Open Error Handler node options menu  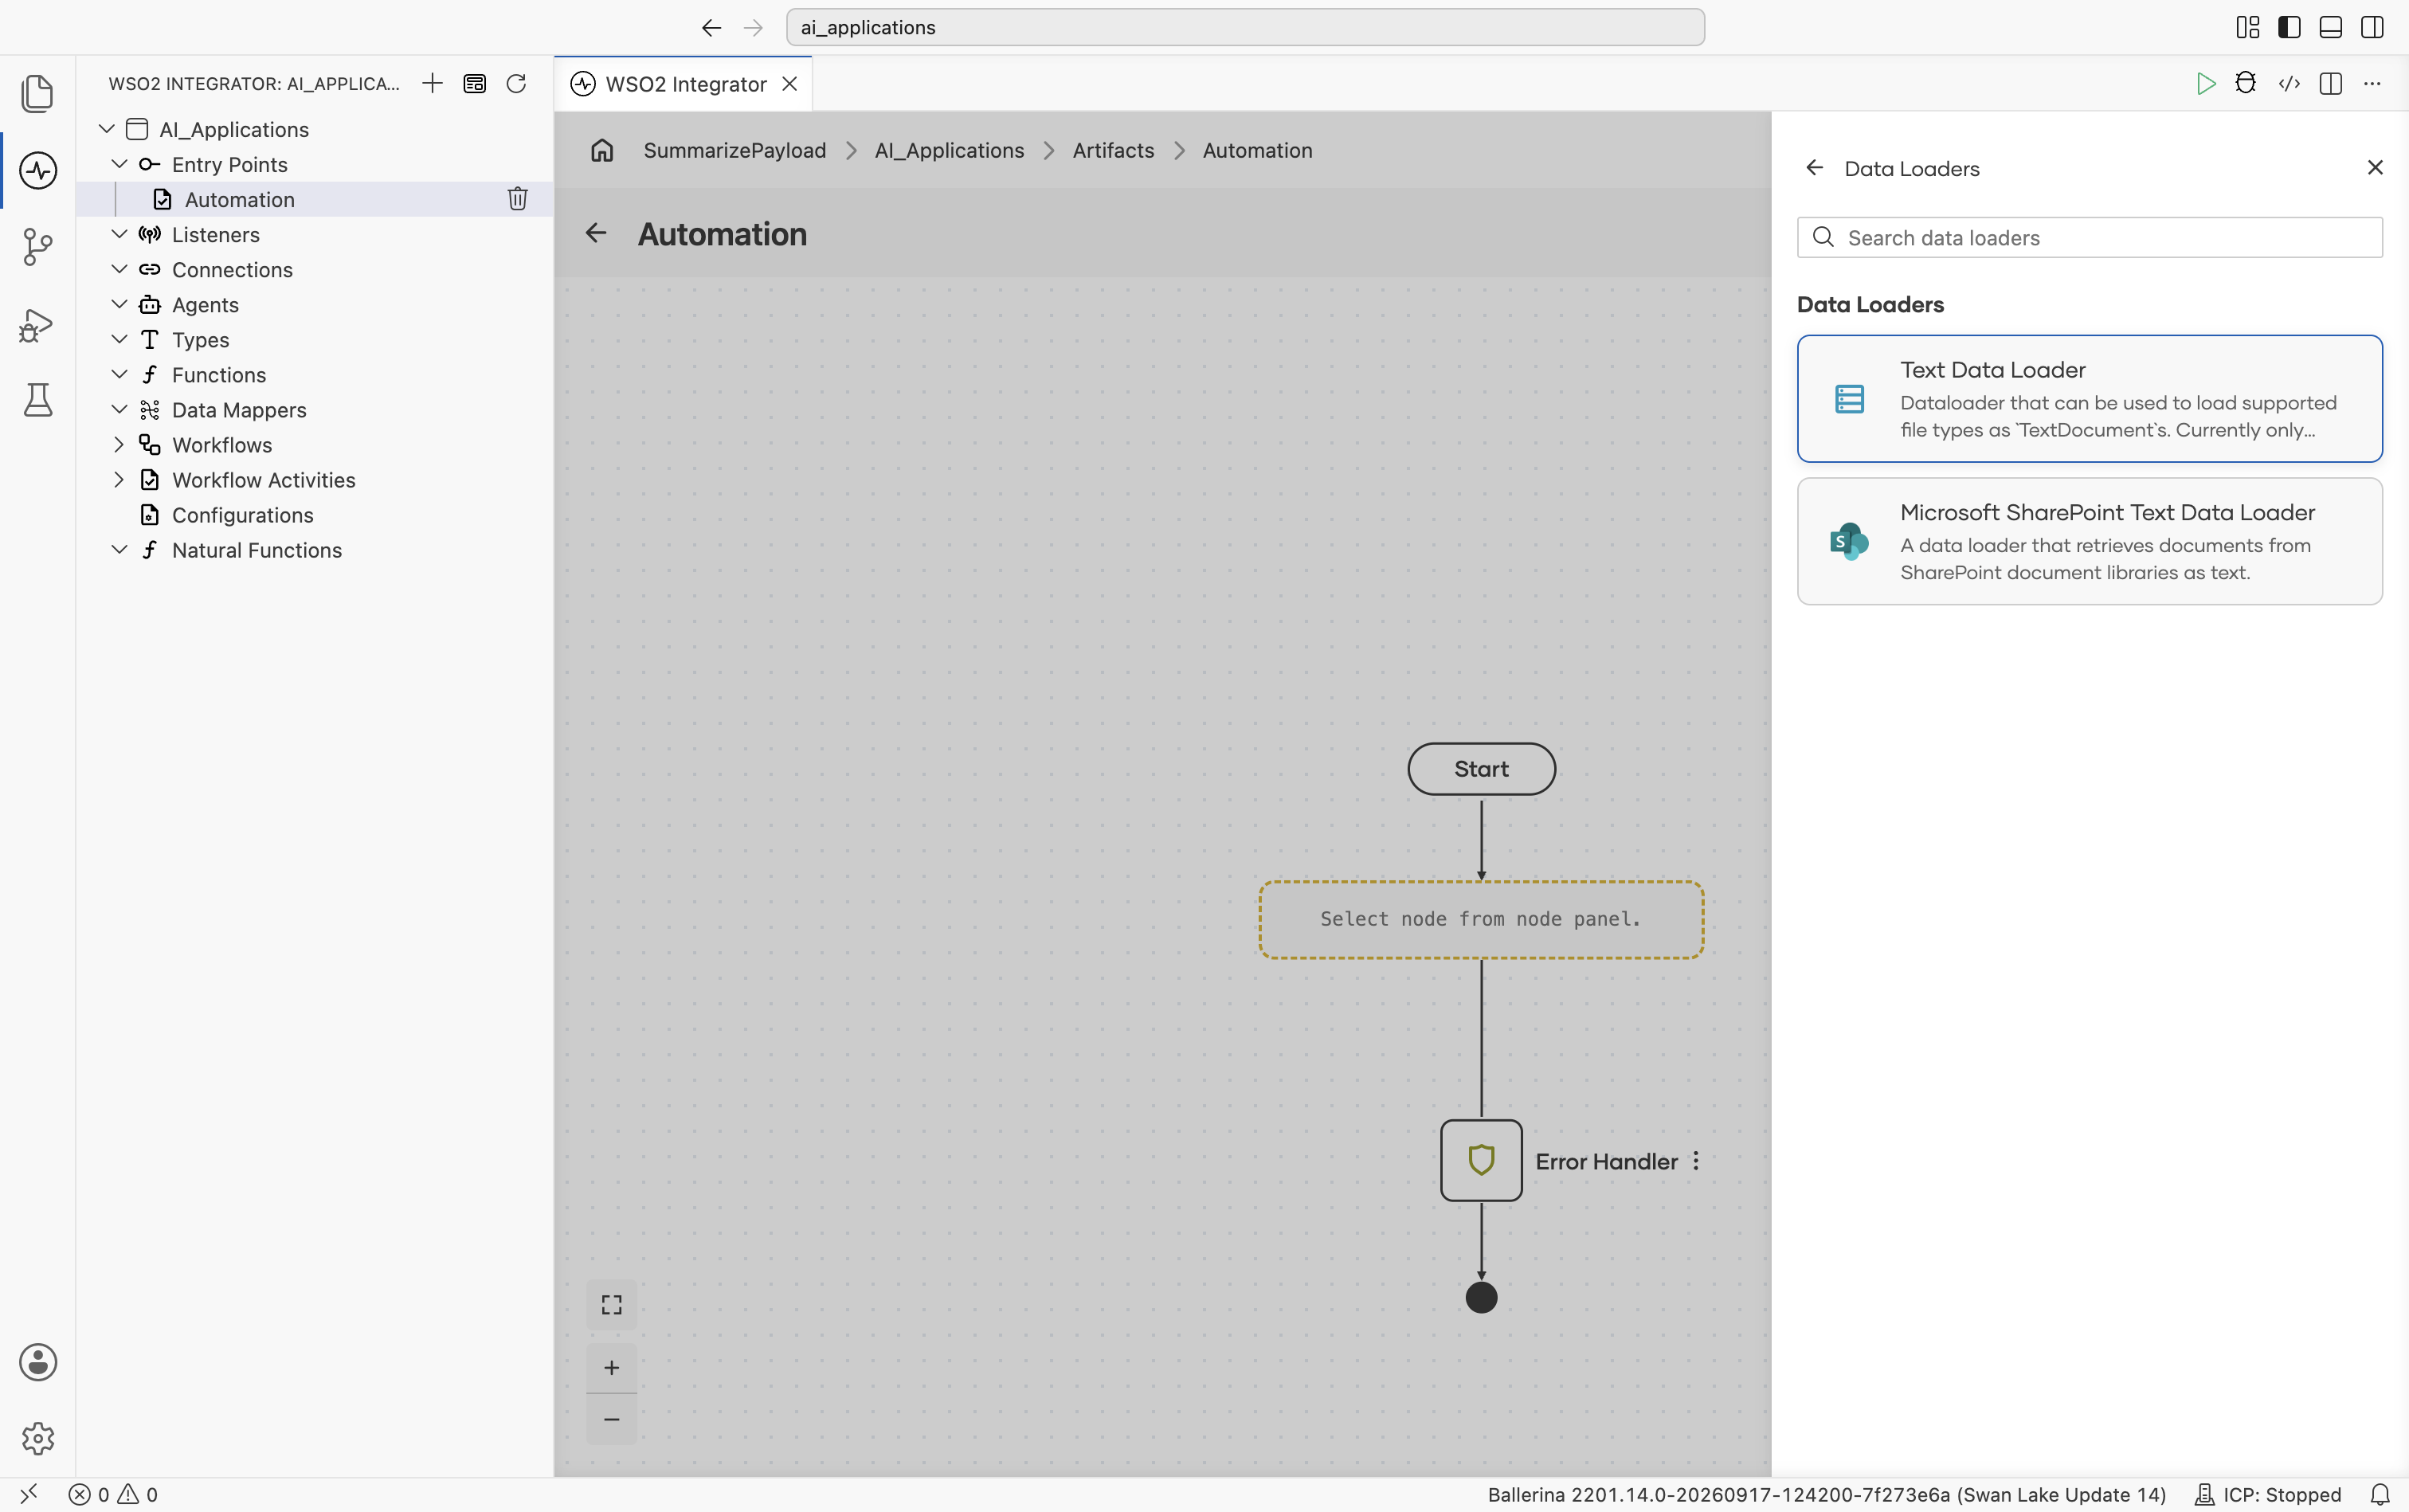(1696, 1161)
